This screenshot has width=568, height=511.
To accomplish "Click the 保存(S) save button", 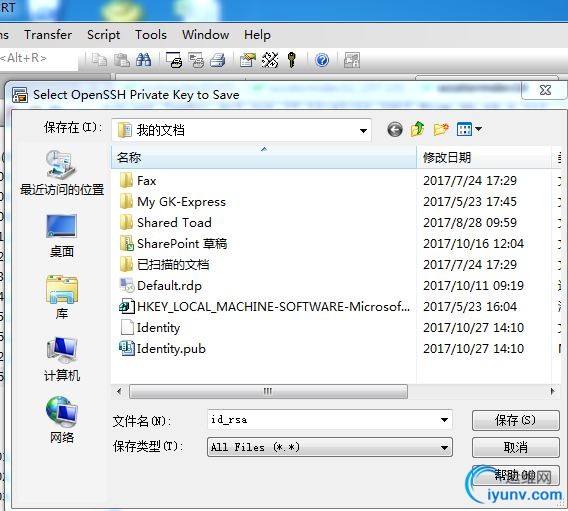I will pos(515,420).
